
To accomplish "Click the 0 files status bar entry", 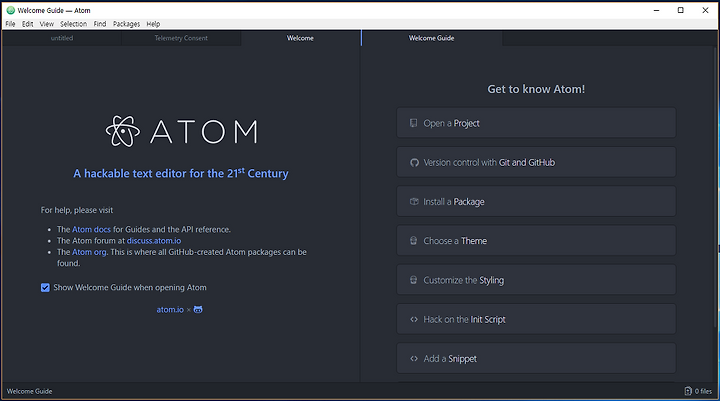I will pyautogui.click(x=698, y=391).
